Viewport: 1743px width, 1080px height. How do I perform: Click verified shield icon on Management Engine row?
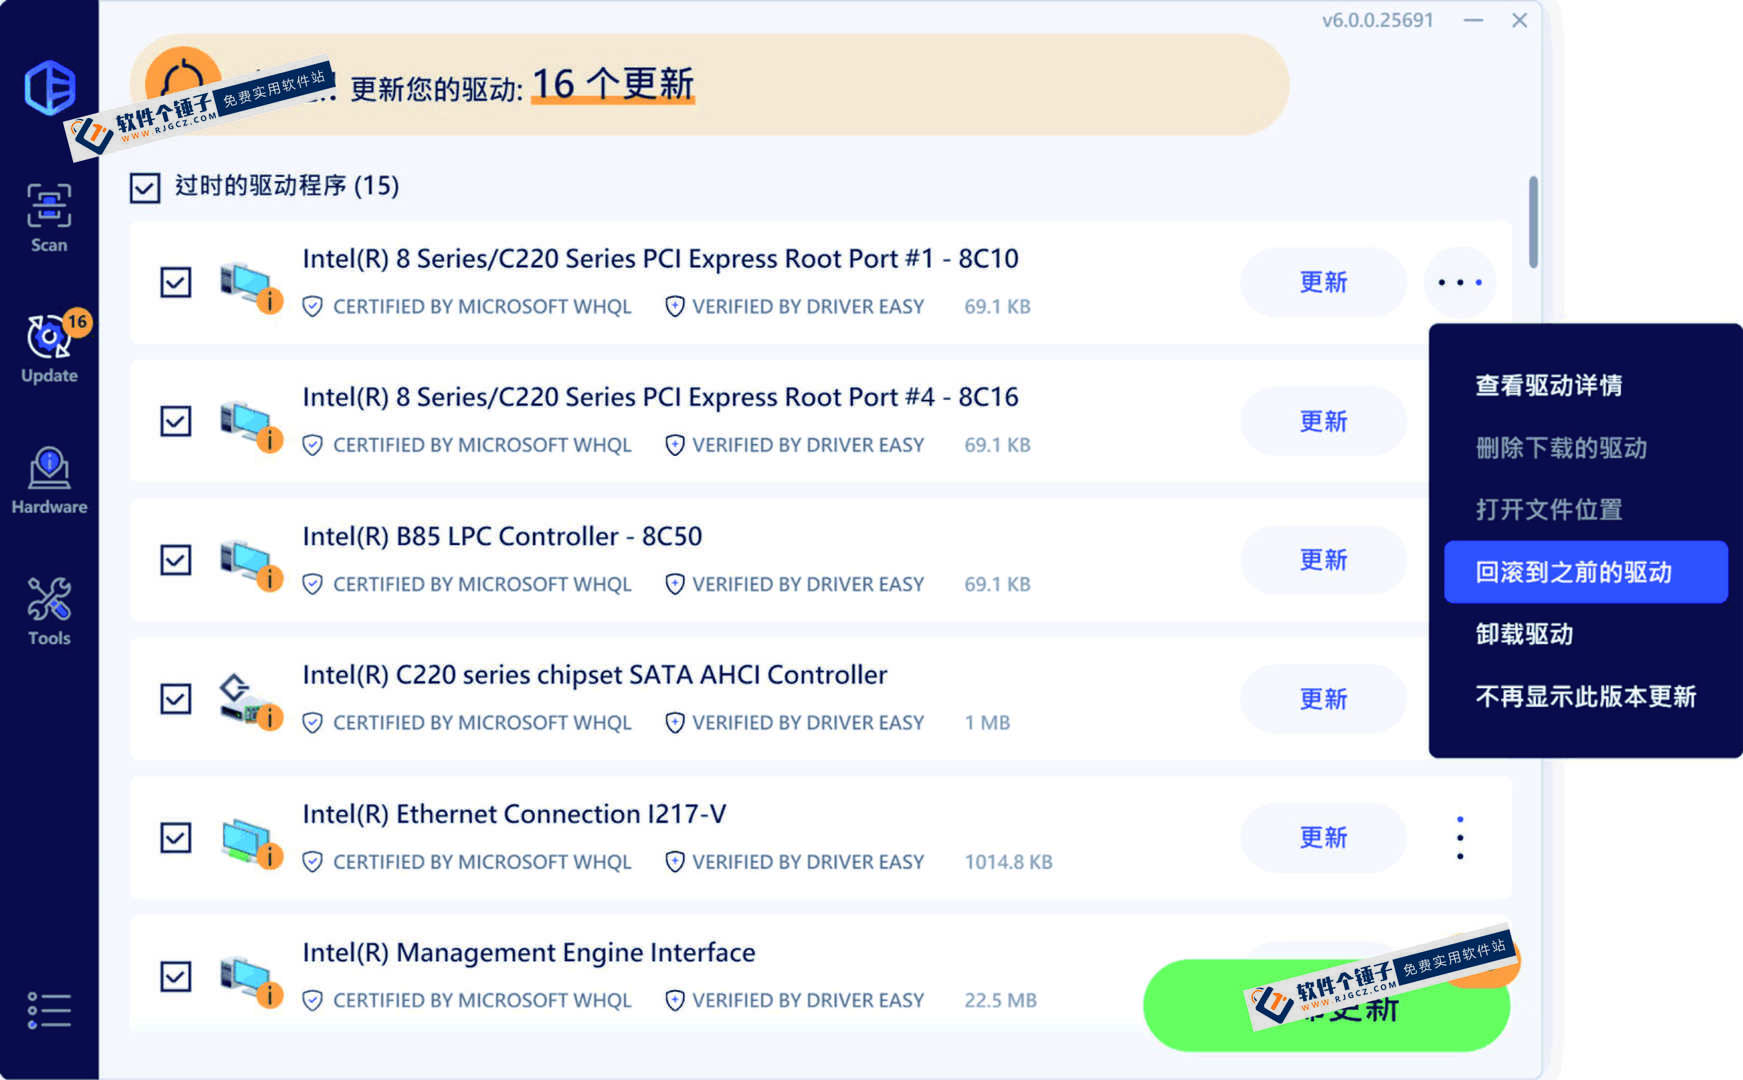(x=675, y=1000)
